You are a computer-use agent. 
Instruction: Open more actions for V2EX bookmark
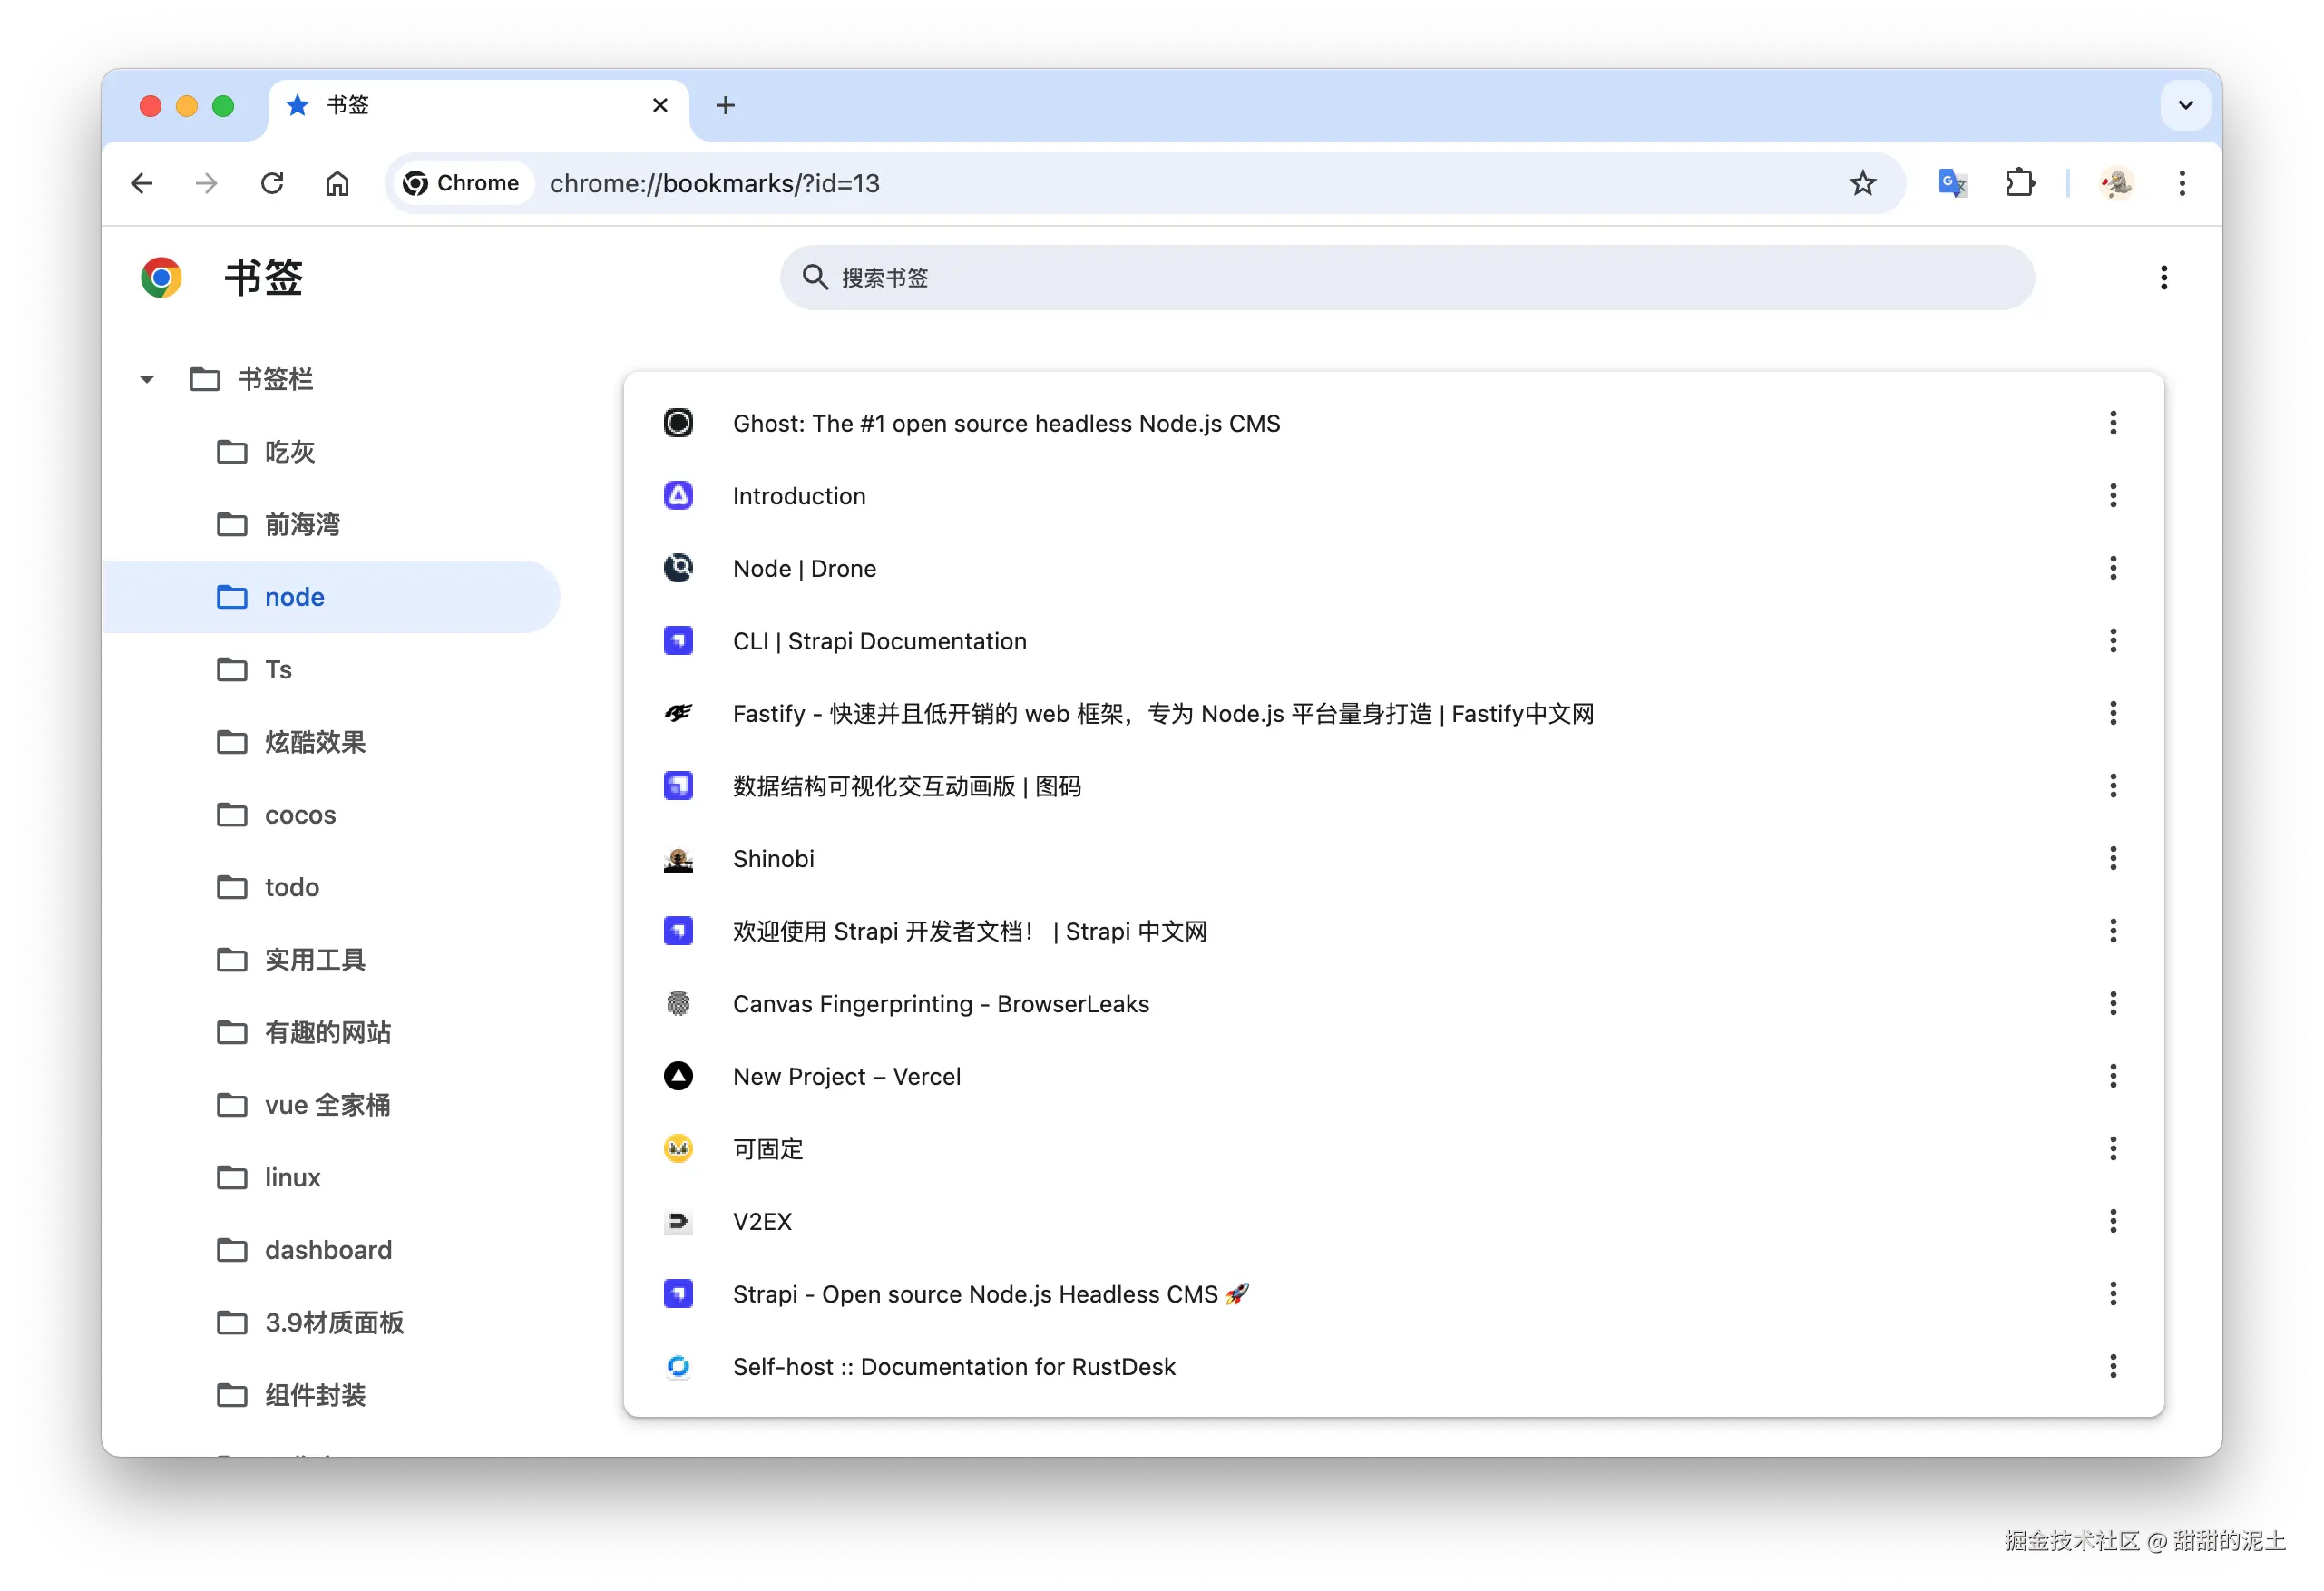point(2112,1221)
